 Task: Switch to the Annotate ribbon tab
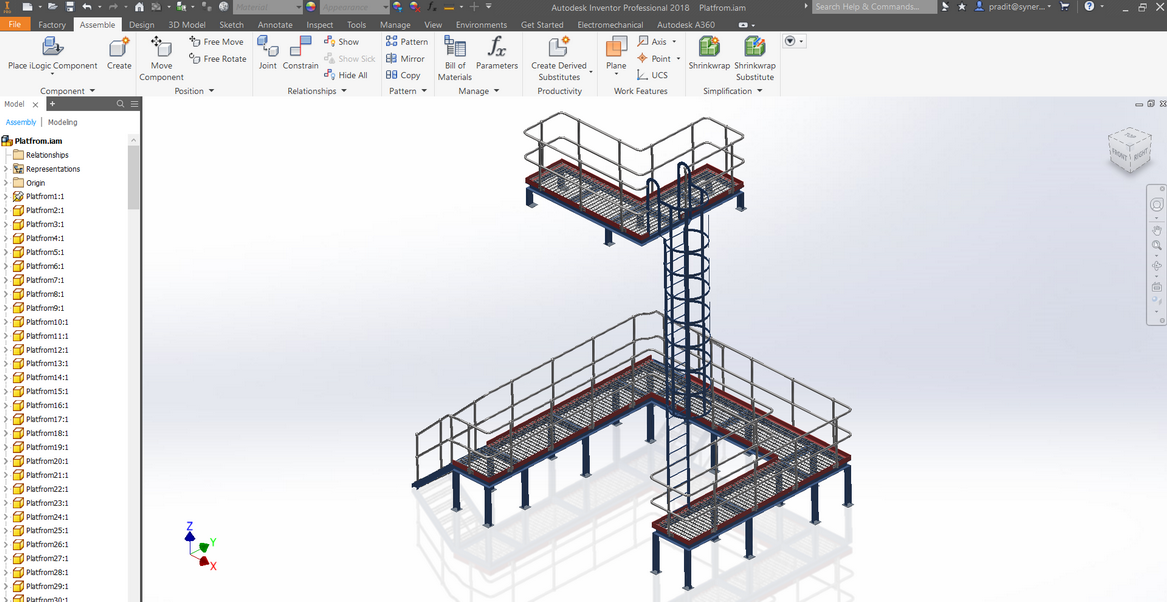275,24
